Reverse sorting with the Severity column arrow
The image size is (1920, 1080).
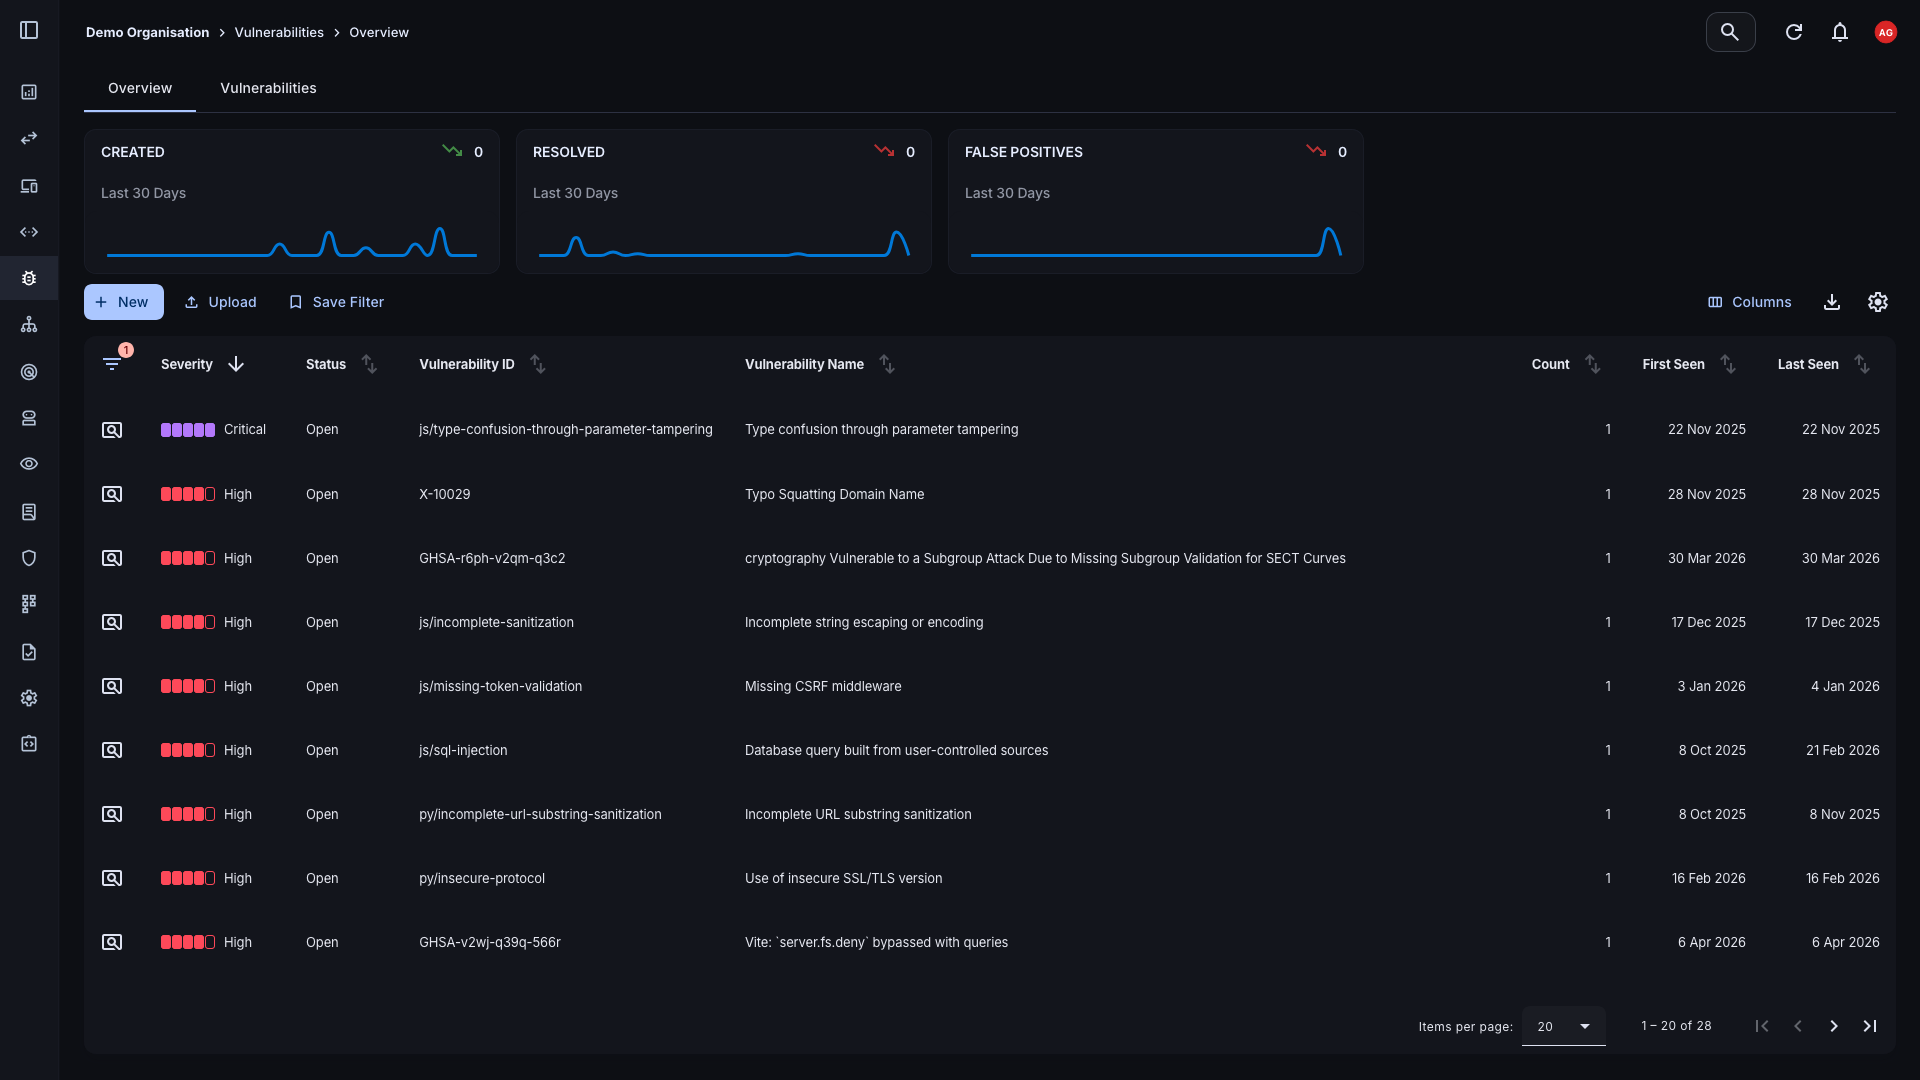tap(235, 364)
